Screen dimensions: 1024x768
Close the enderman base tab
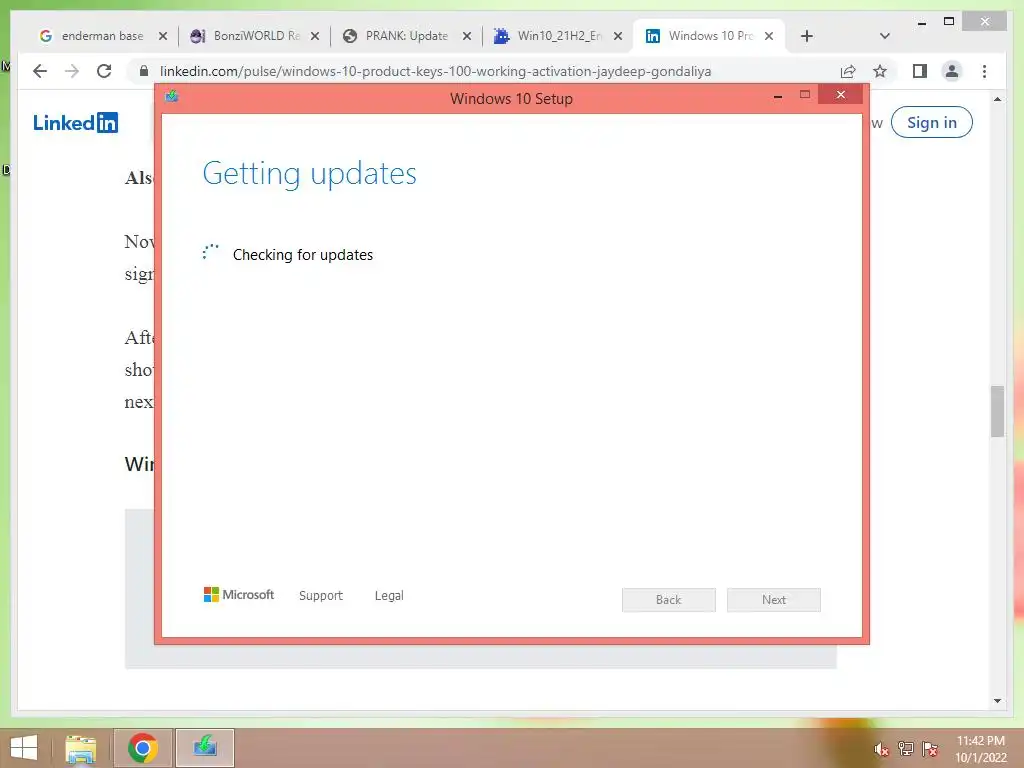pos(163,37)
